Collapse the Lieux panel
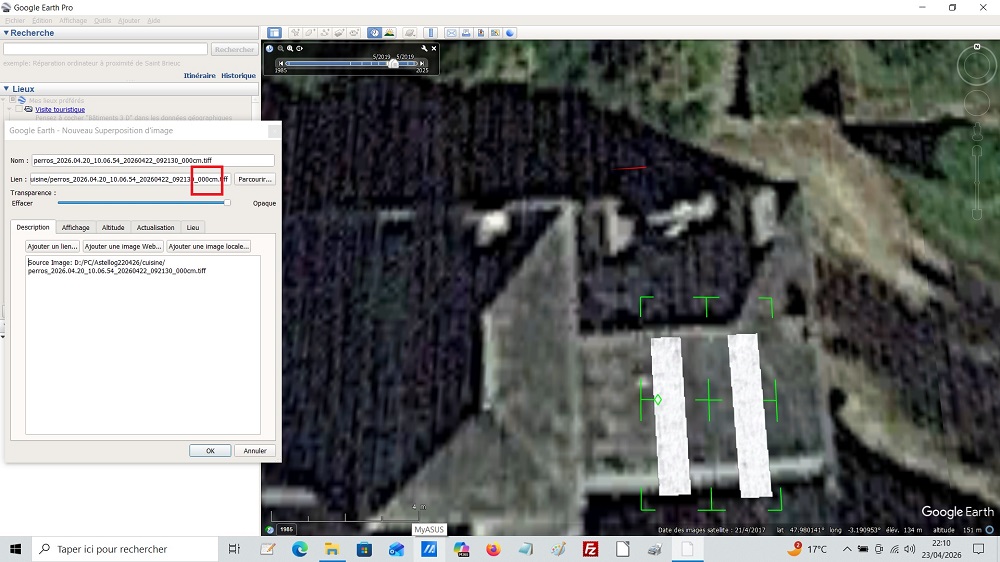This screenshot has width=1000, height=562. 6,89
